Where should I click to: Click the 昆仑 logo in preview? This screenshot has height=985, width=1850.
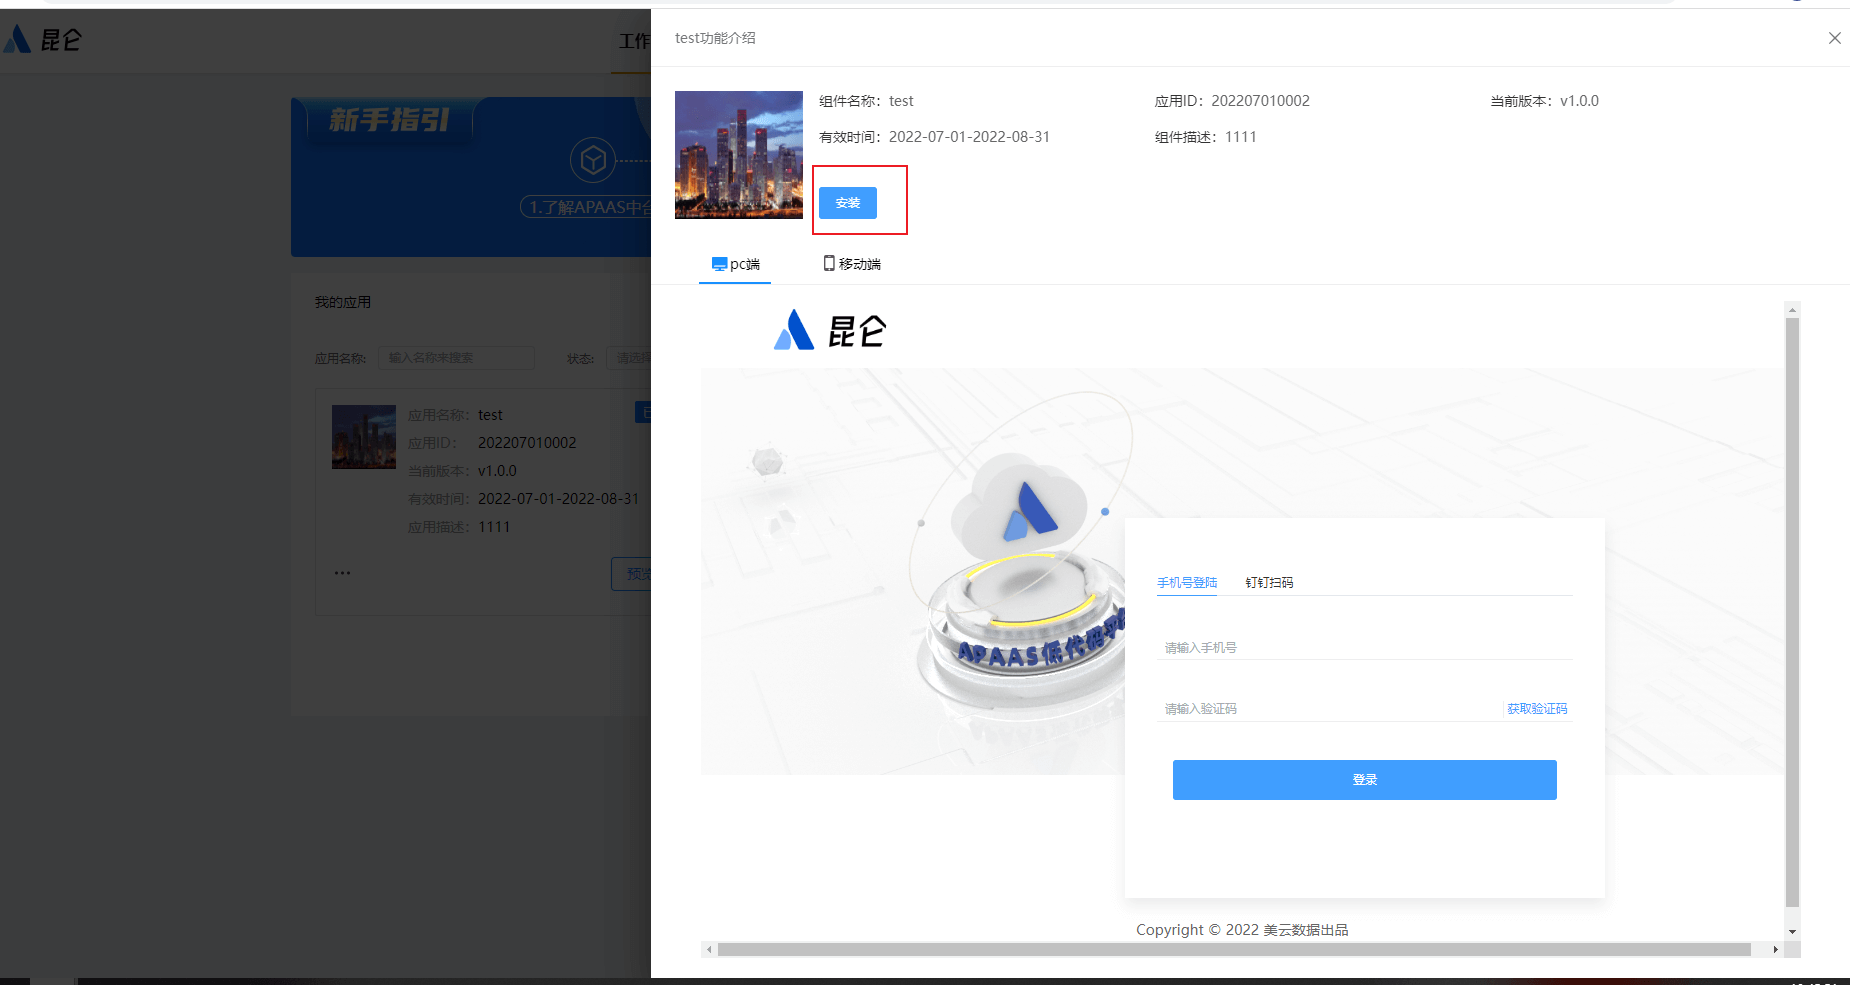[x=830, y=330]
